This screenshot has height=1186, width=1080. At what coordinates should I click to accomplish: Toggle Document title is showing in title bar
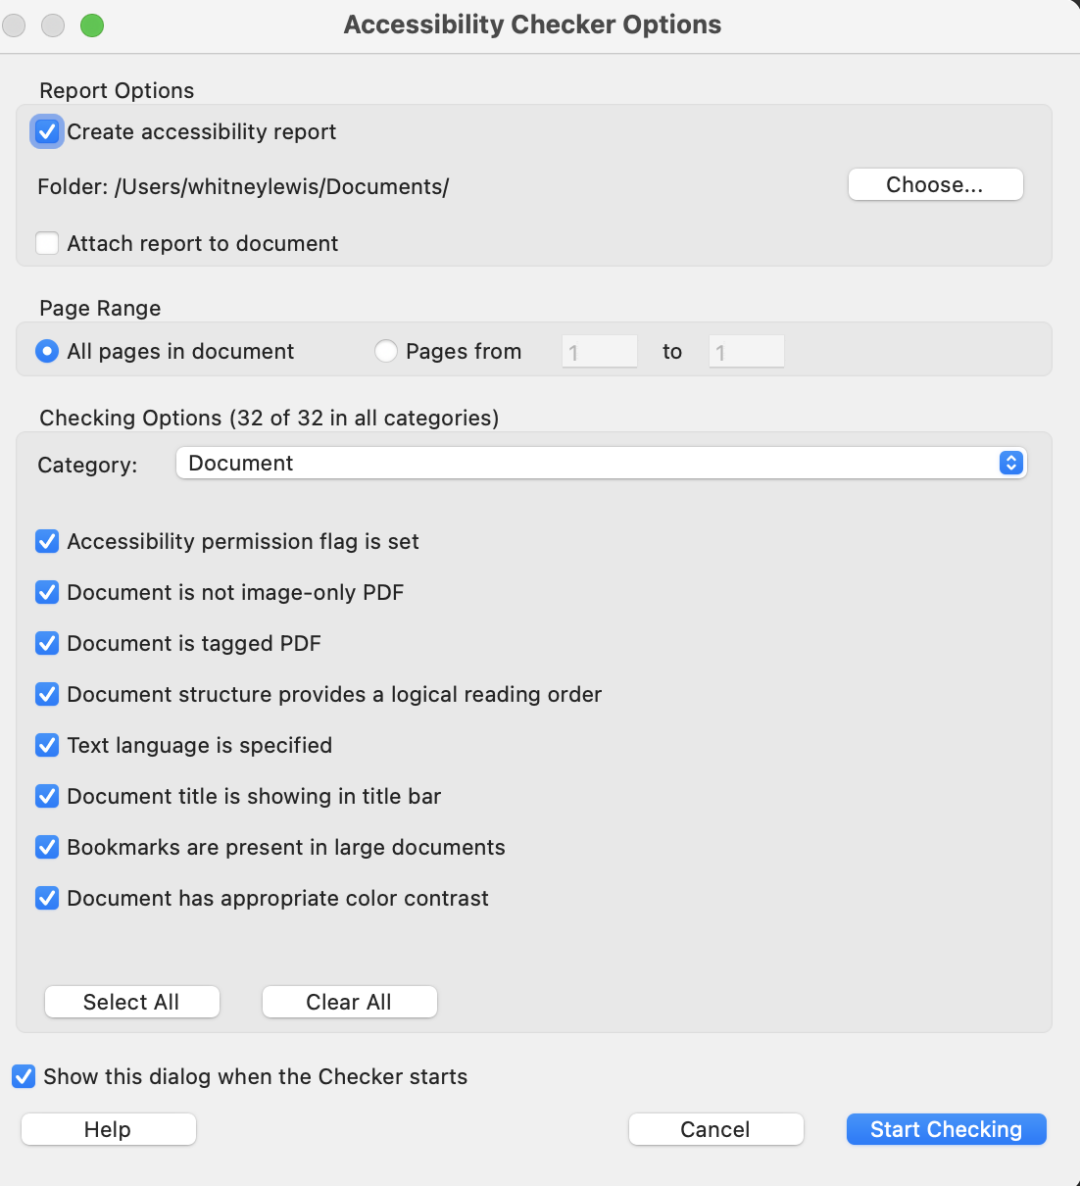tap(47, 796)
